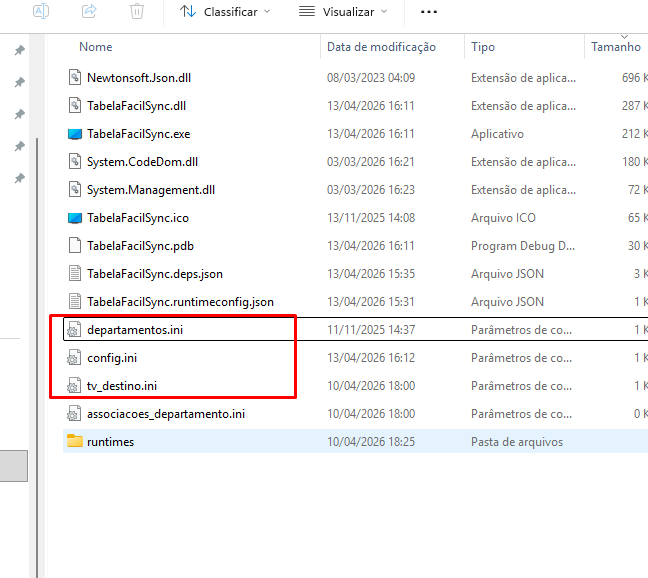The image size is (648, 578).
Task: Click date 11/11/2025 14:37 cell
Action: (371, 330)
